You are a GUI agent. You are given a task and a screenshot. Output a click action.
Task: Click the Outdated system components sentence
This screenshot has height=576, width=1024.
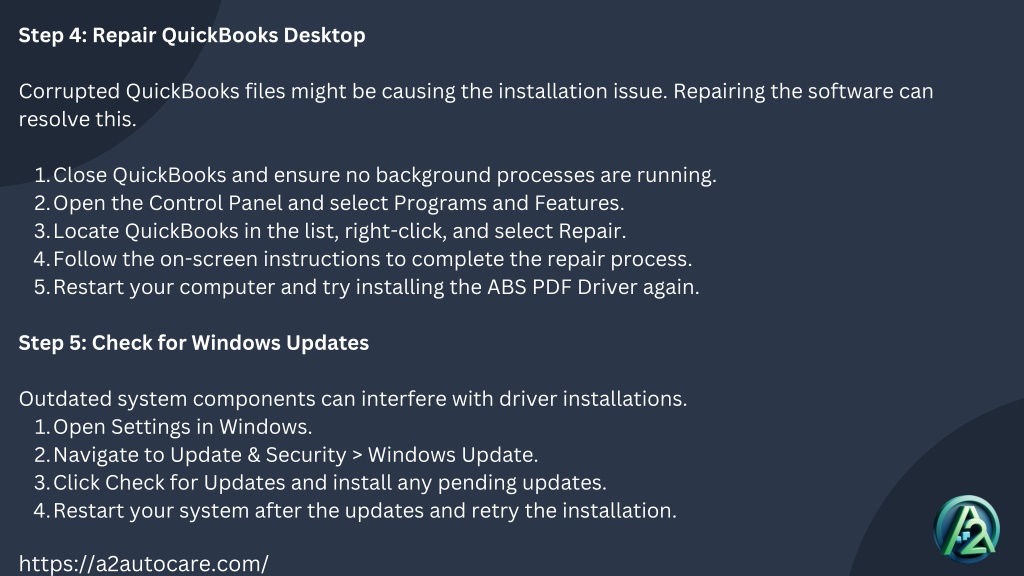[x=353, y=399]
